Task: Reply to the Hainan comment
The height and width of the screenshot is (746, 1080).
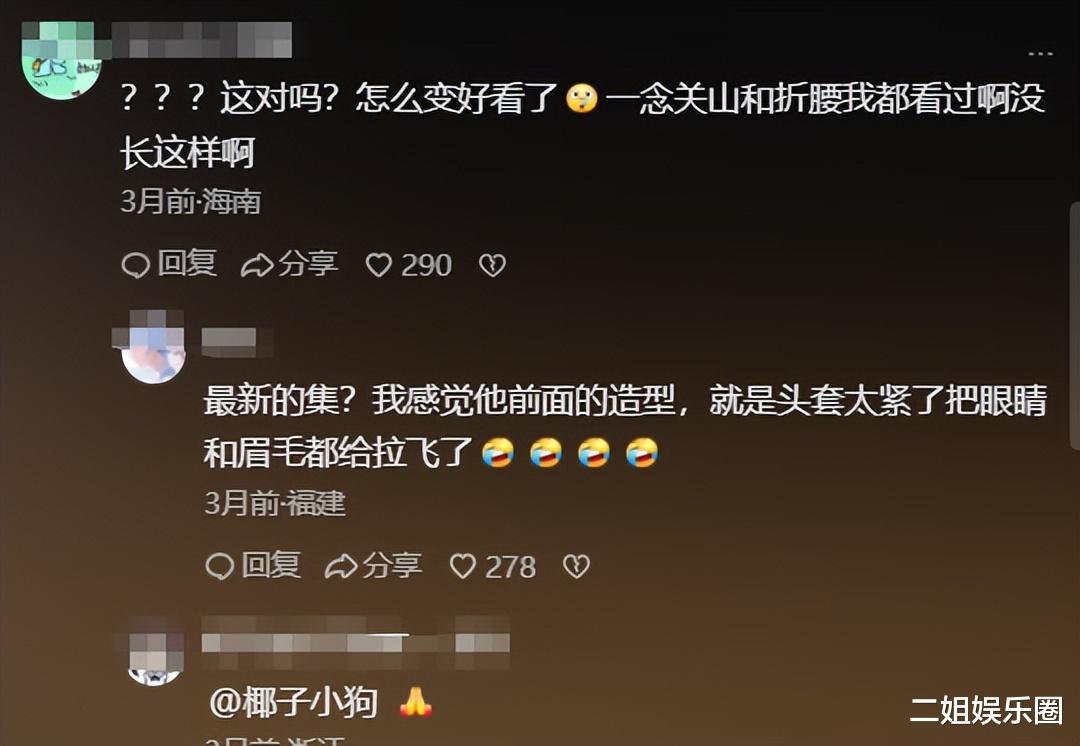Action: (x=169, y=264)
